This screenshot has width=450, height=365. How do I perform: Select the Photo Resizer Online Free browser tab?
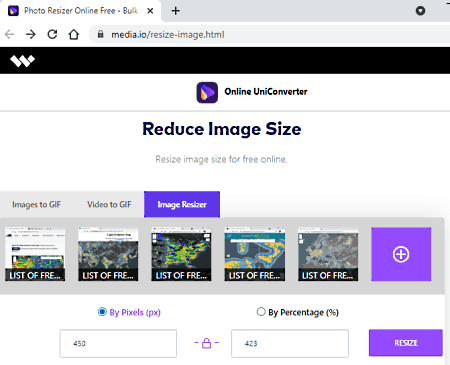(80, 11)
